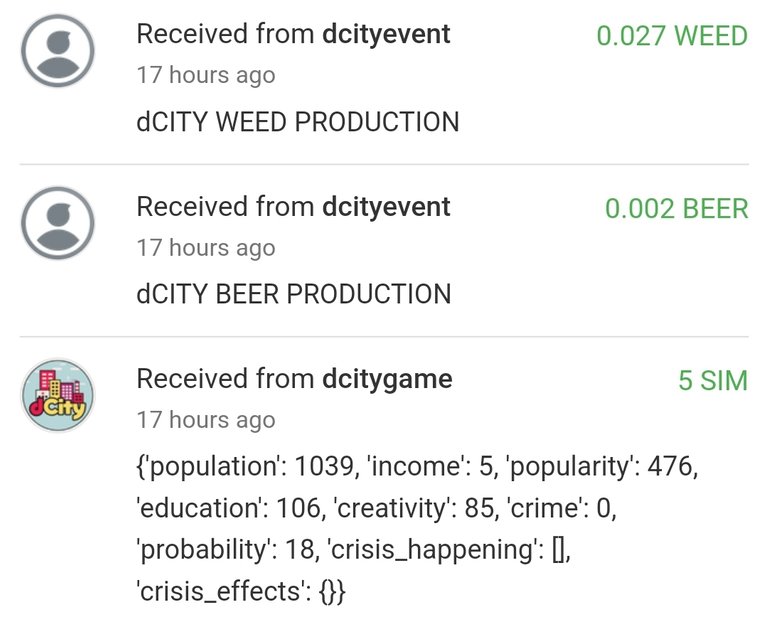Image resolution: width=768 pixels, height=618 pixels.
Task: Click the avatar icon beside the BEER transaction
Action: click(58, 223)
